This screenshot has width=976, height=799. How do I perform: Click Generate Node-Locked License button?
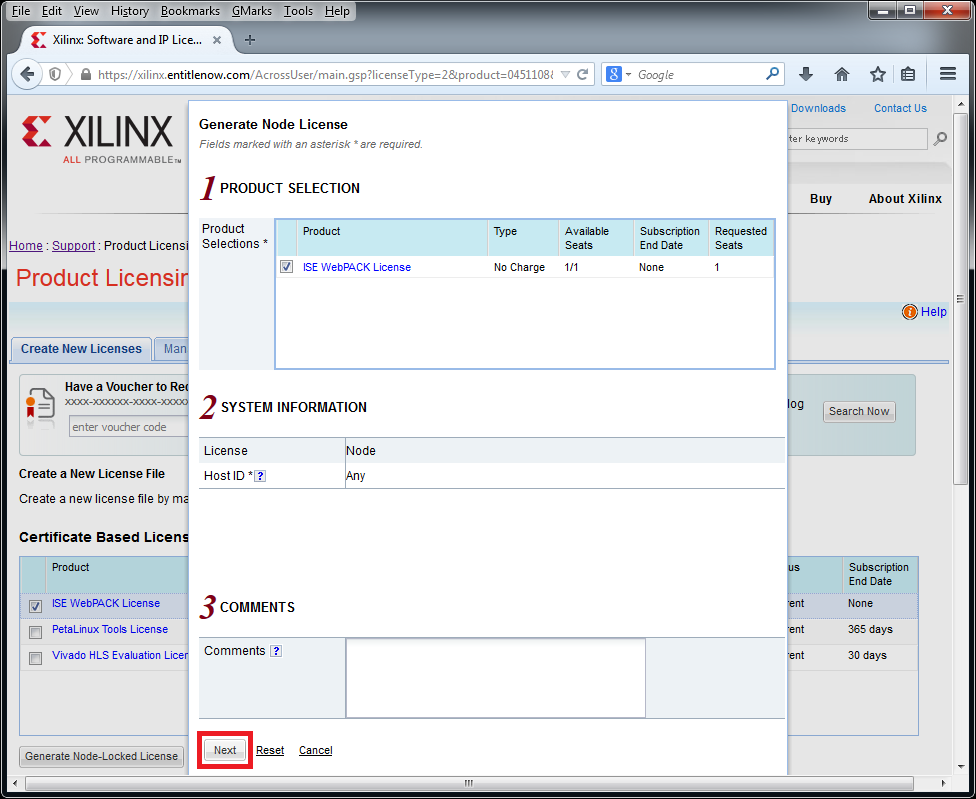[101, 756]
